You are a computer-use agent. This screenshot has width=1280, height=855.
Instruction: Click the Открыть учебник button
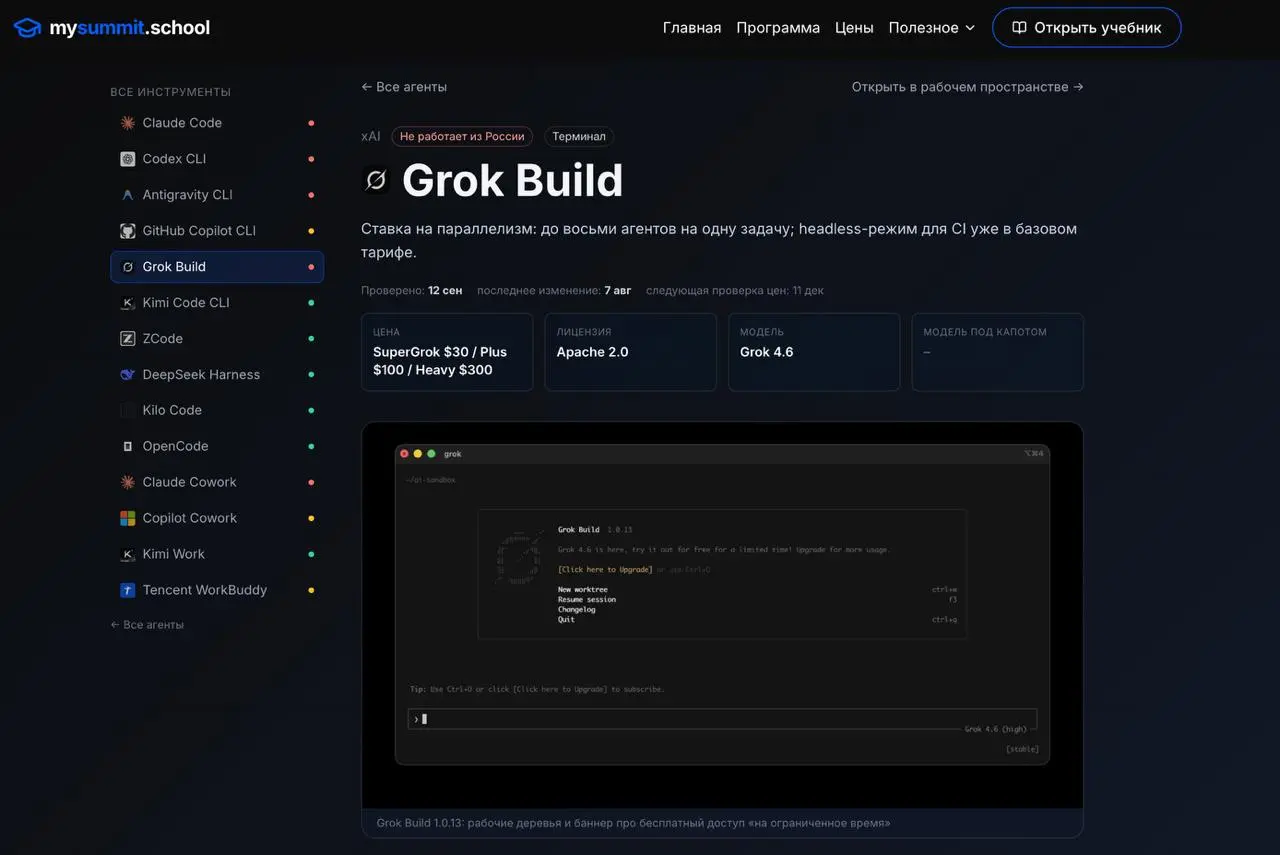[1087, 28]
